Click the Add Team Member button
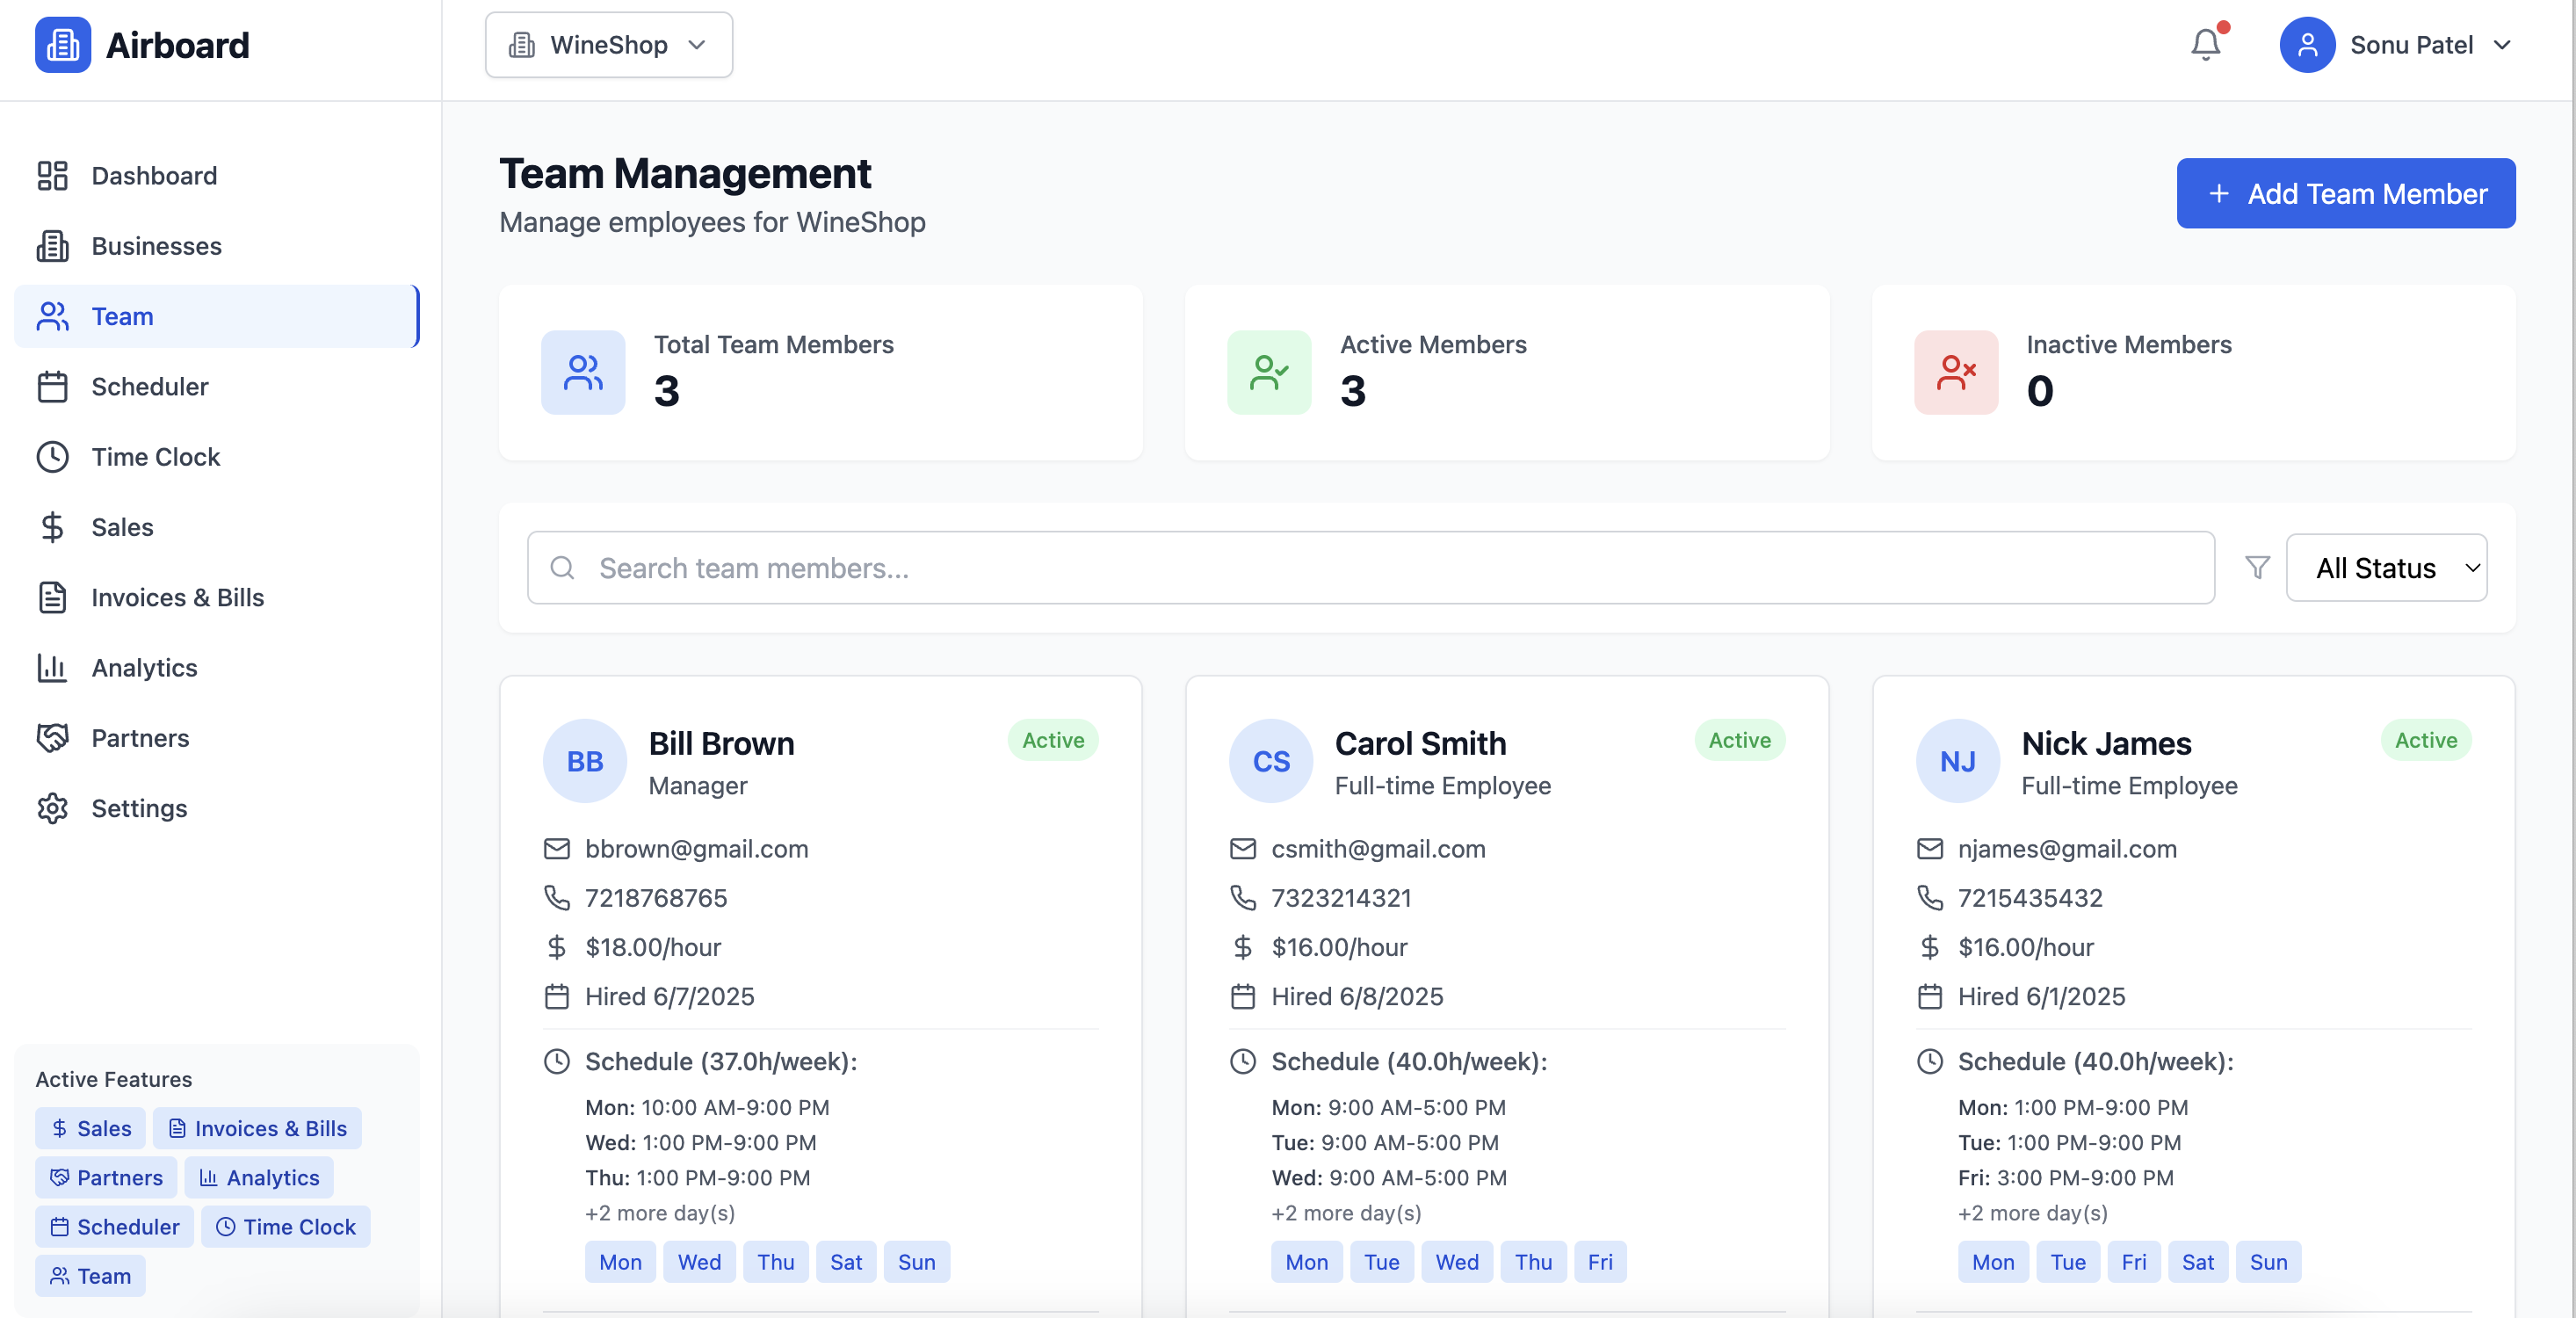2576x1318 pixels. (x=2345, y=193)
